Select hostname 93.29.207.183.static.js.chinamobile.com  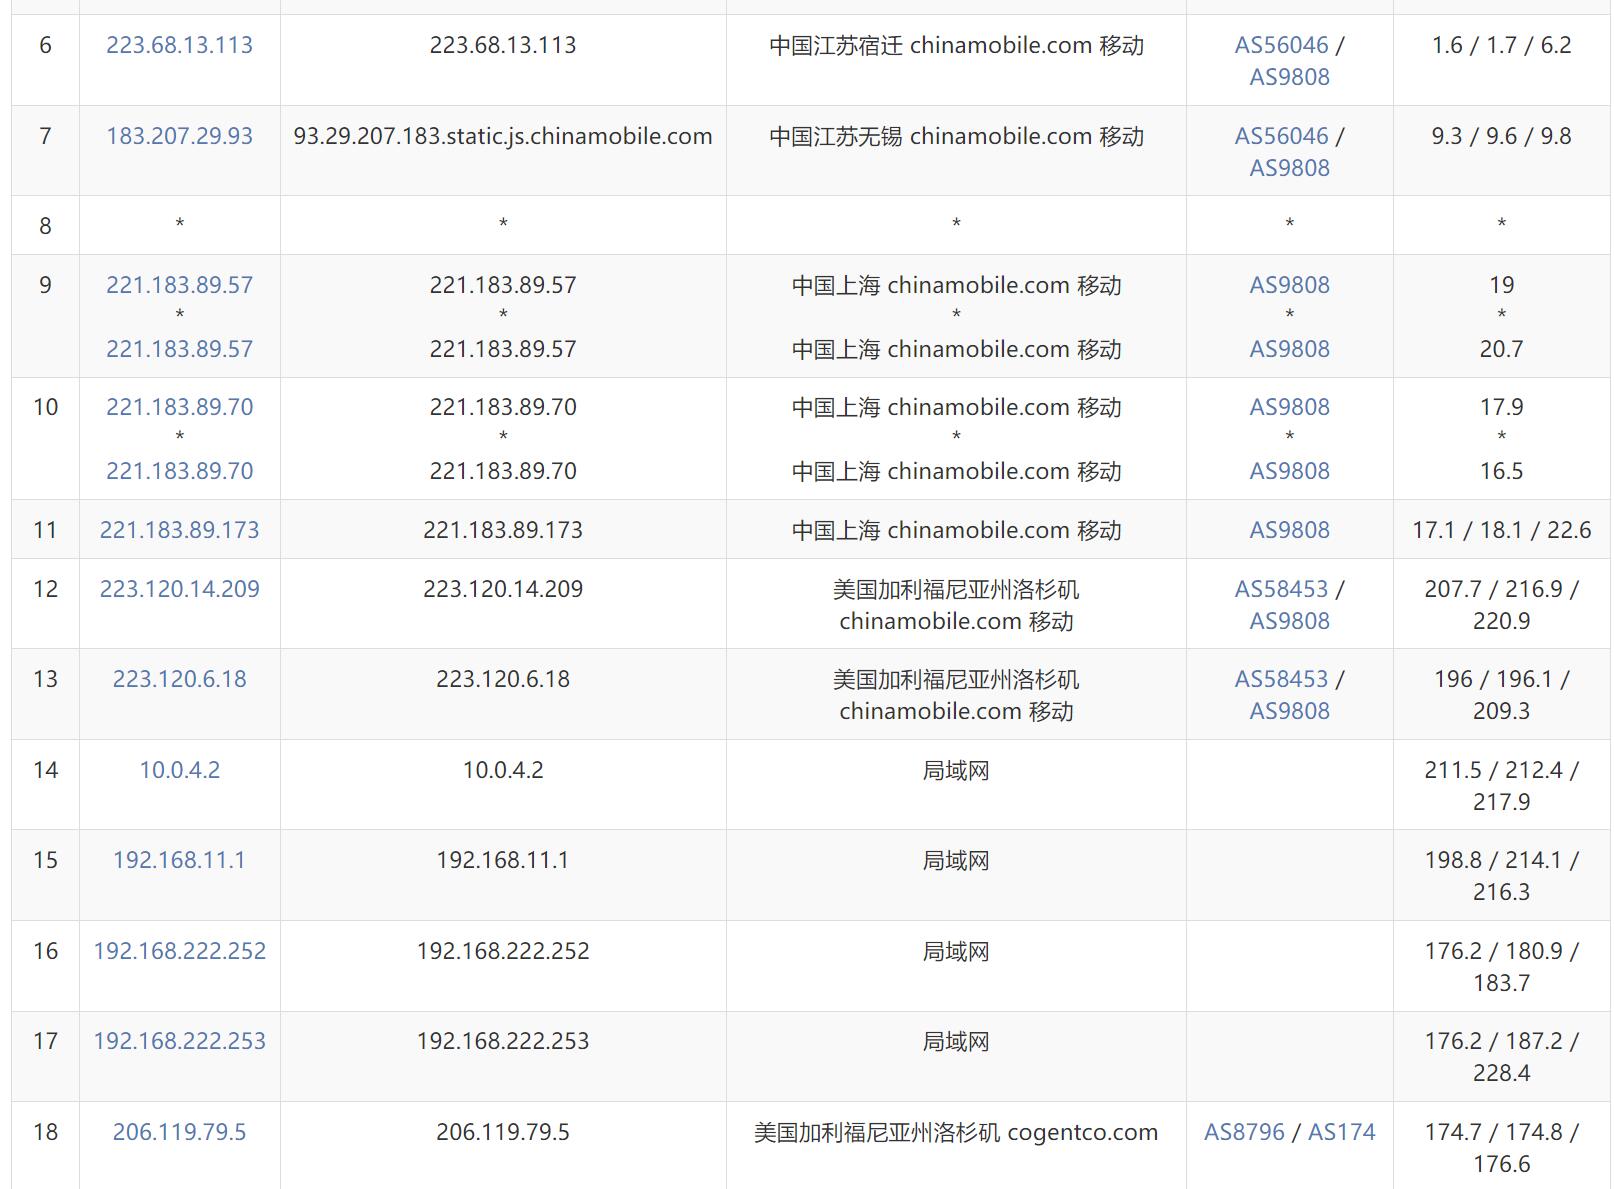click(x=503, y=136)
